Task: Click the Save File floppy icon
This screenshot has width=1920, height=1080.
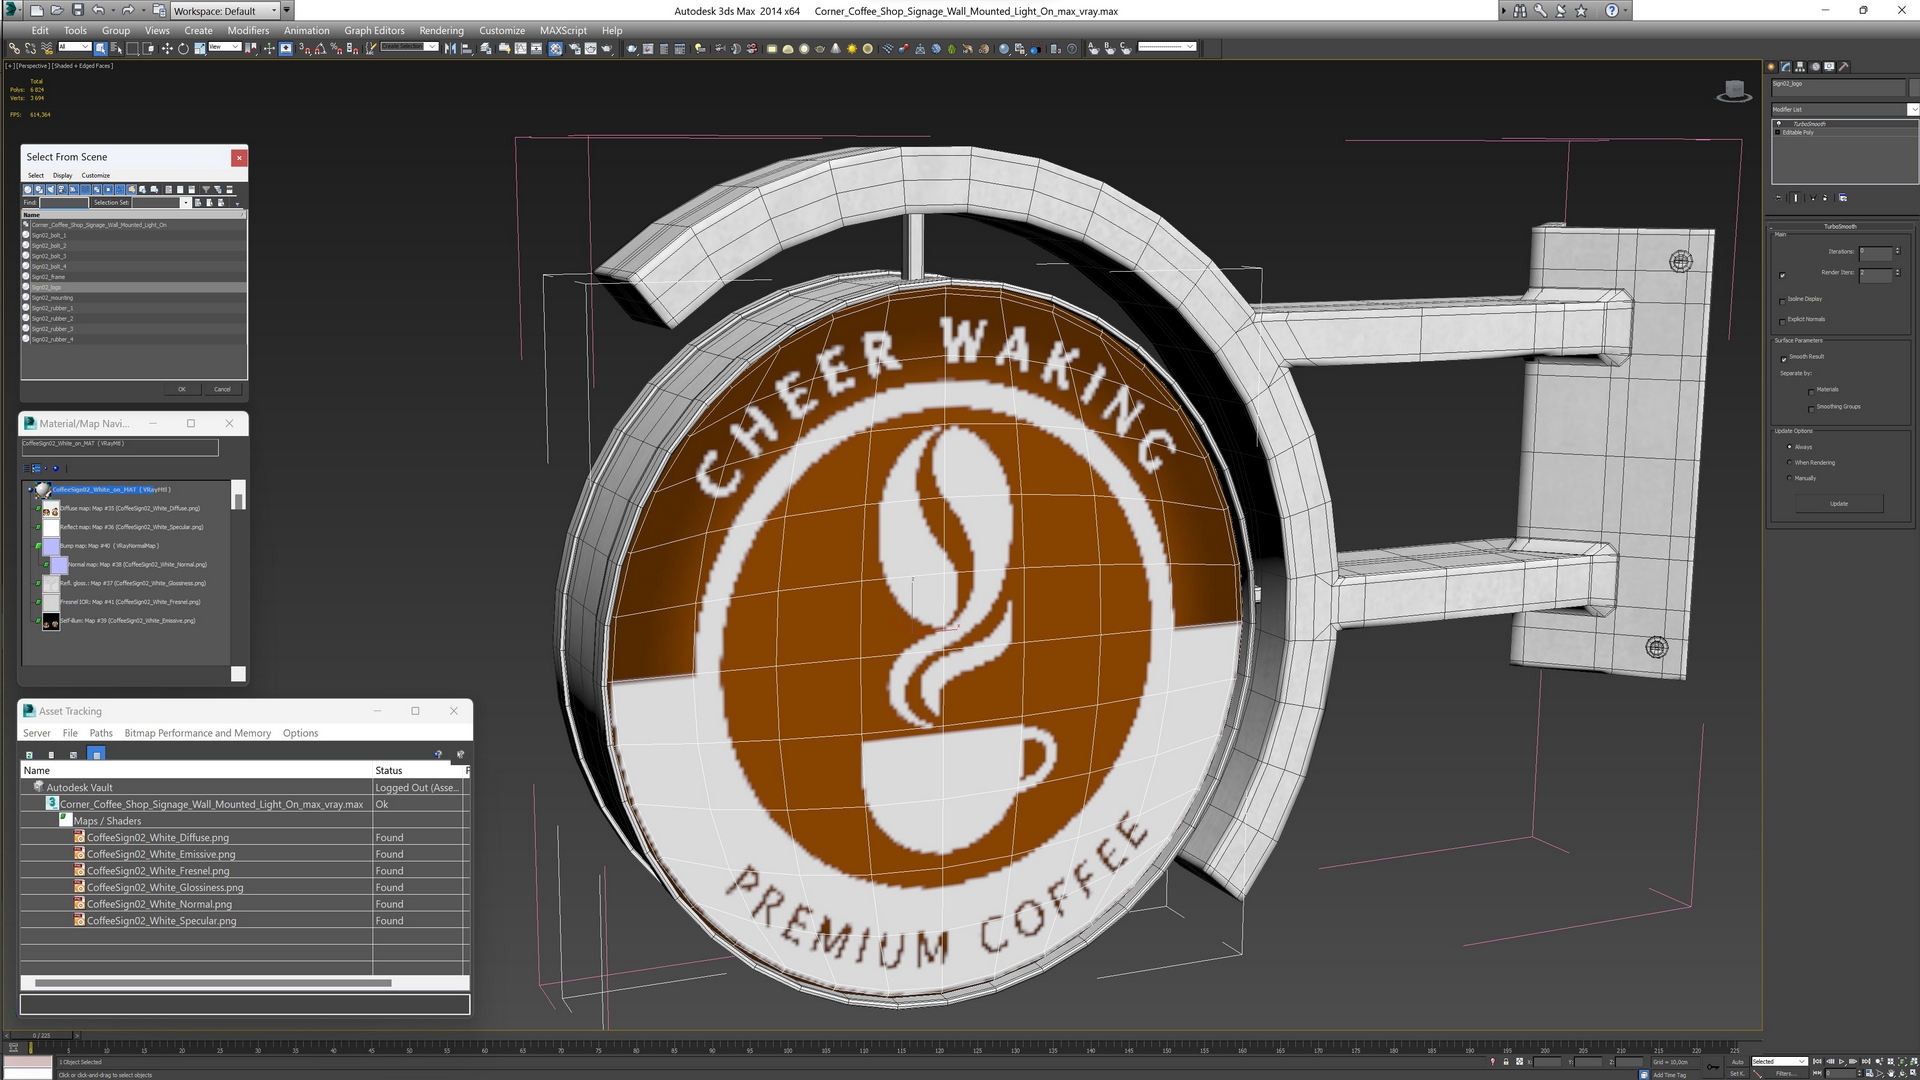Action: click(x=78, y=10)
